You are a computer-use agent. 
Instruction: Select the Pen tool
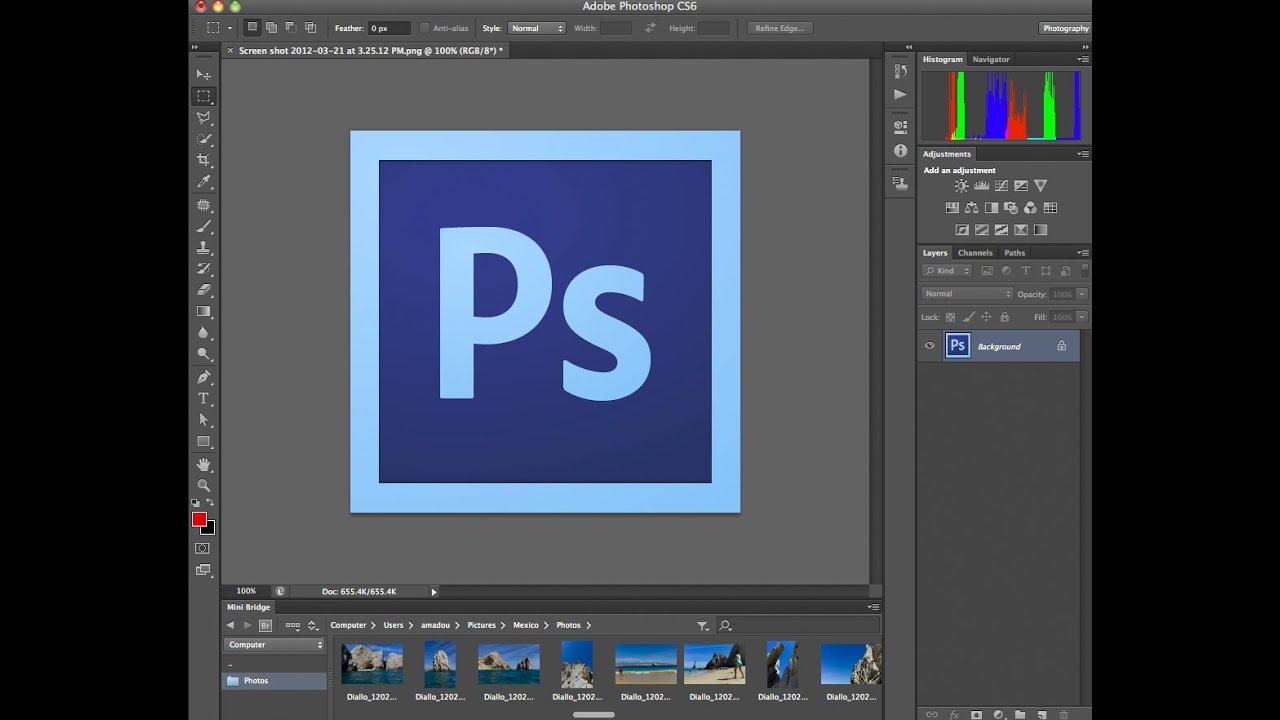click(x=203, y=377)
